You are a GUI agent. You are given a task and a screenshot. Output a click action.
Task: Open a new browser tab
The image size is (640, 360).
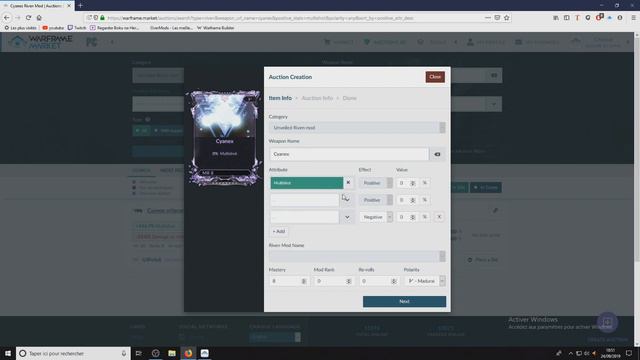[80, 5]
